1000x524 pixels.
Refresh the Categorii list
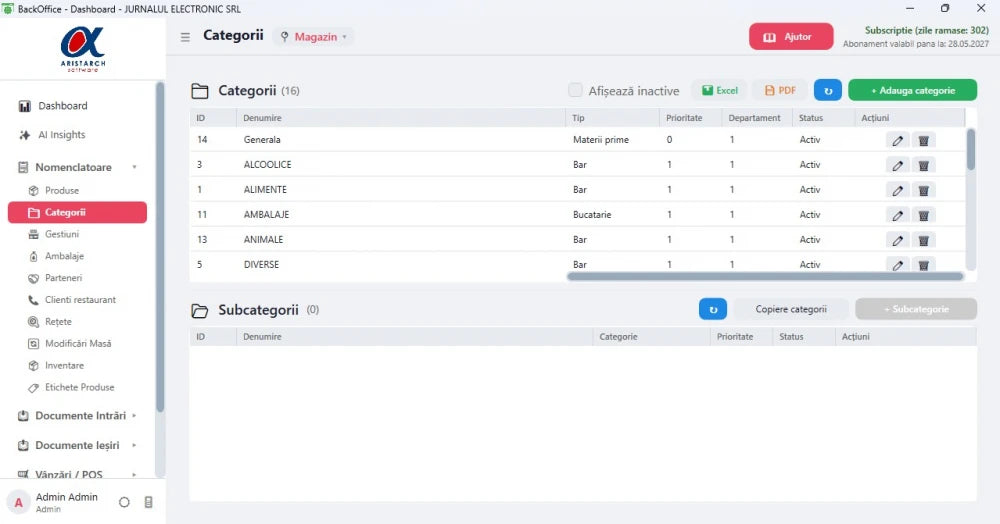click(828, 91)
